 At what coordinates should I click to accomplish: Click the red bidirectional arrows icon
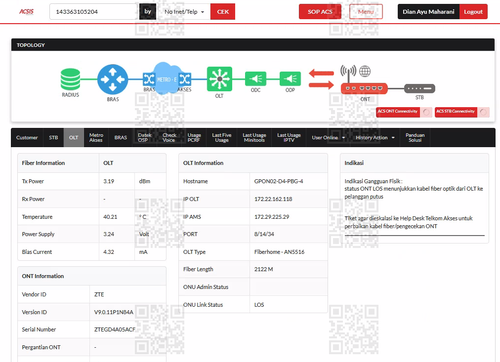[x=321, y=79]
